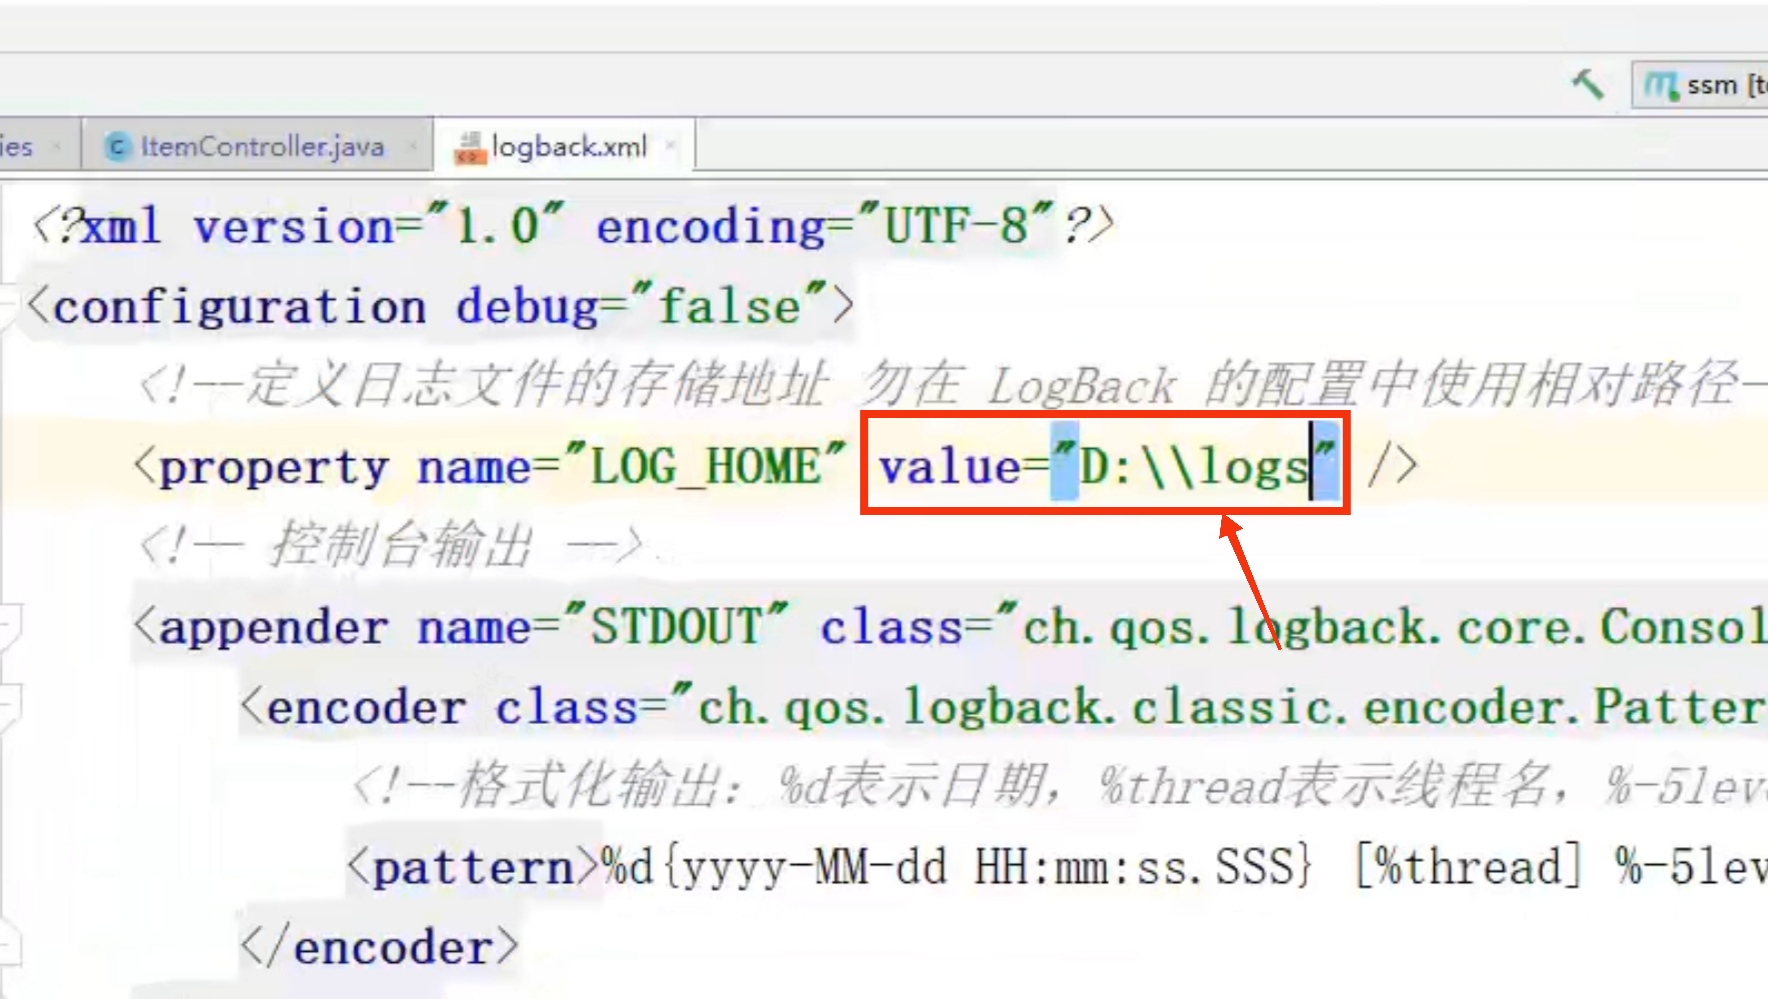Select the logback.xml editor tab
Screen dimensions: 1768x999
[x=569, y=147]
